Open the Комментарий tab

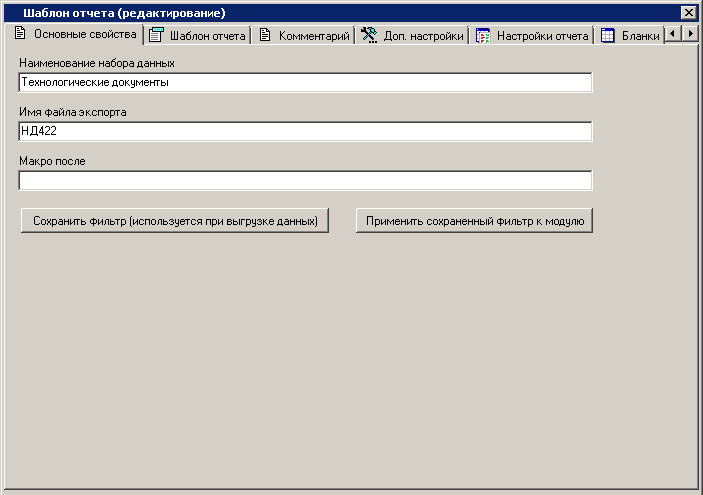click(x=313, y=36)
